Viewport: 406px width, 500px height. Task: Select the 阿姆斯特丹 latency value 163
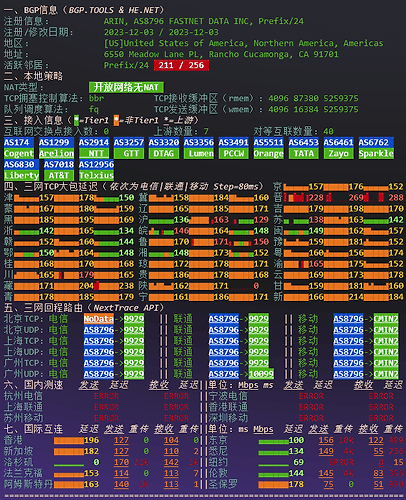click(91, 484)
